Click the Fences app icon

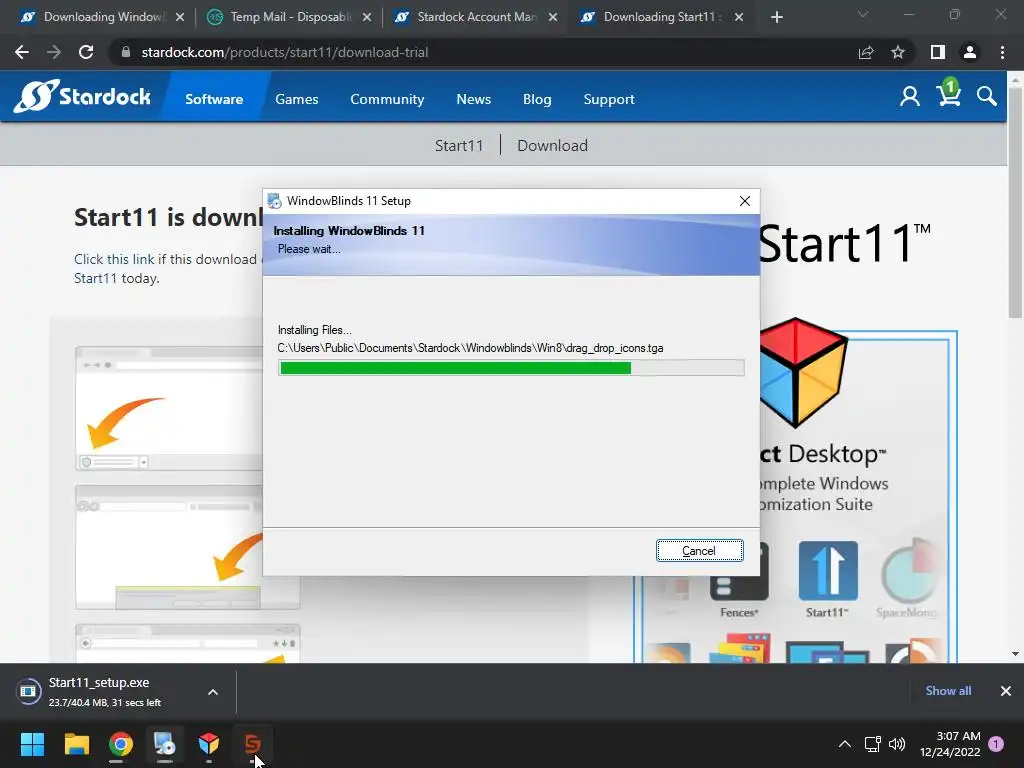click(x=739, y=572)
